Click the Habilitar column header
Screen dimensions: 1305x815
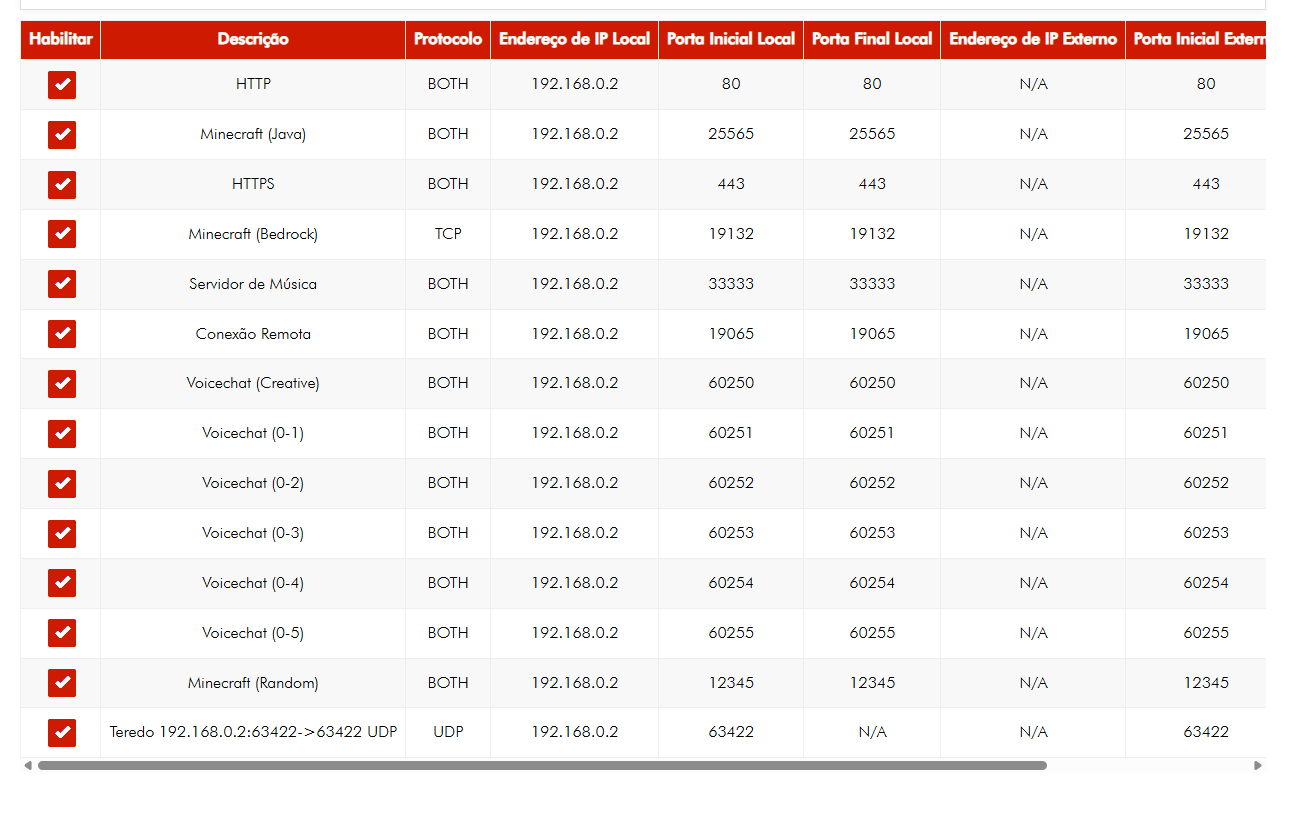[x=61, y=40]
